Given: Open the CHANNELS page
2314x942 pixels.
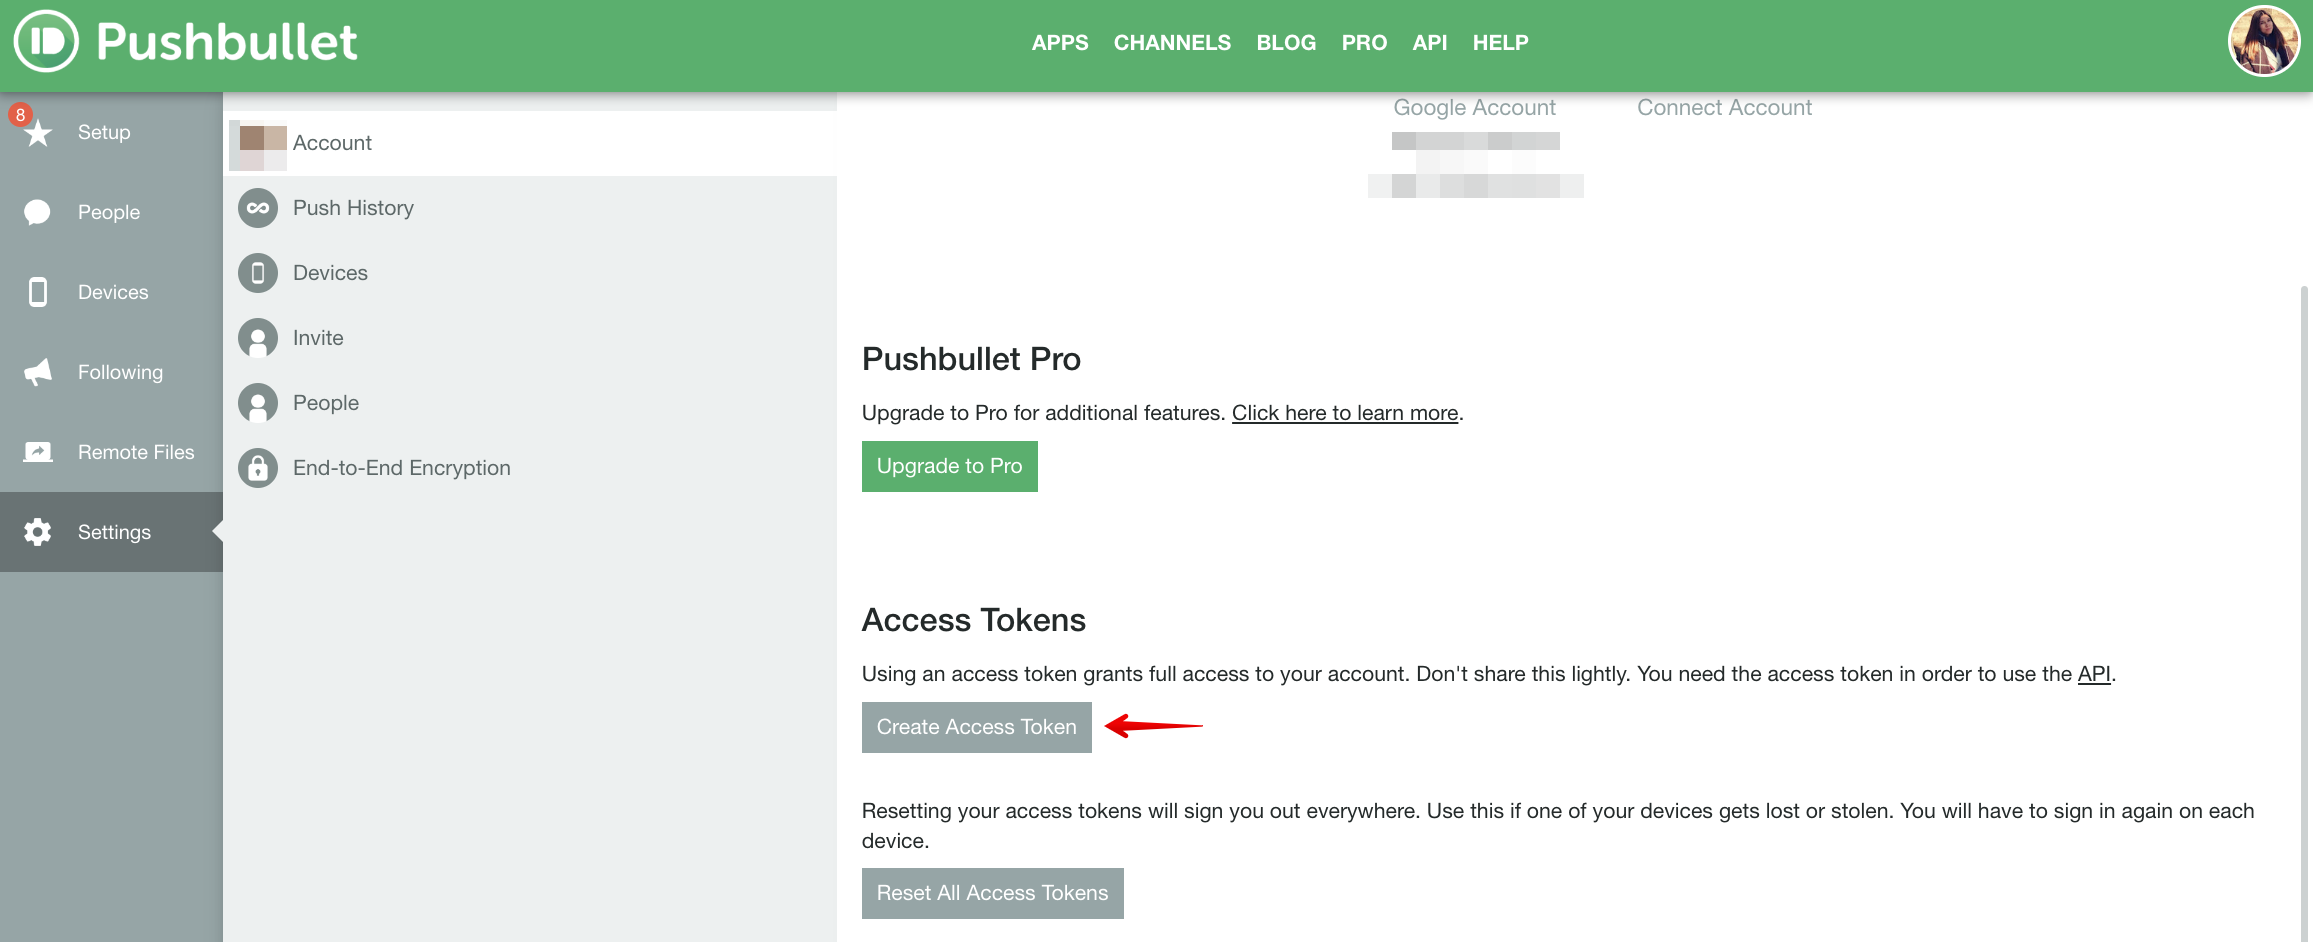Looking at the screenshot, I should coord(1172,43).
